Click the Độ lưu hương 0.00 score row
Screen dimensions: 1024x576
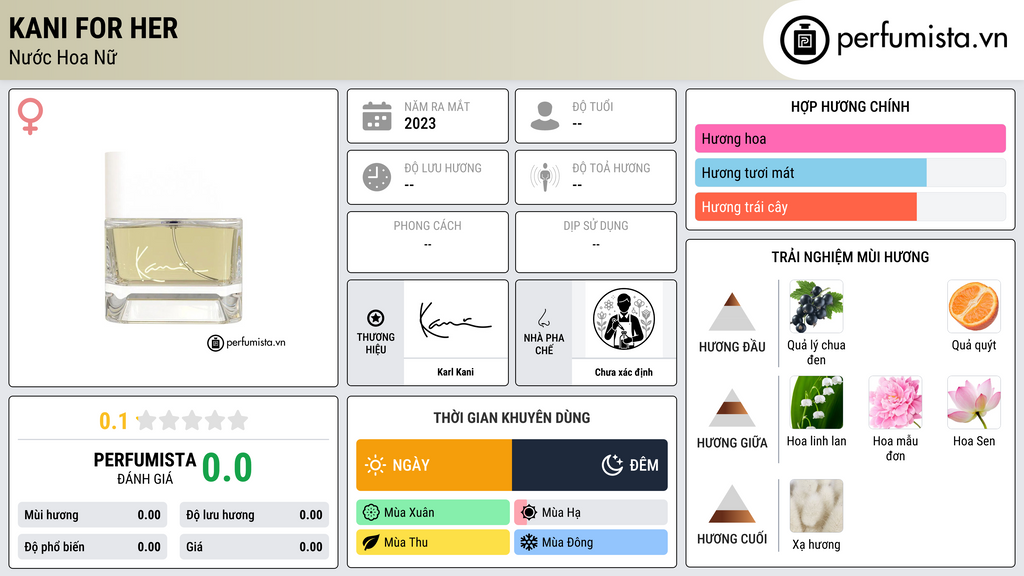254,515
